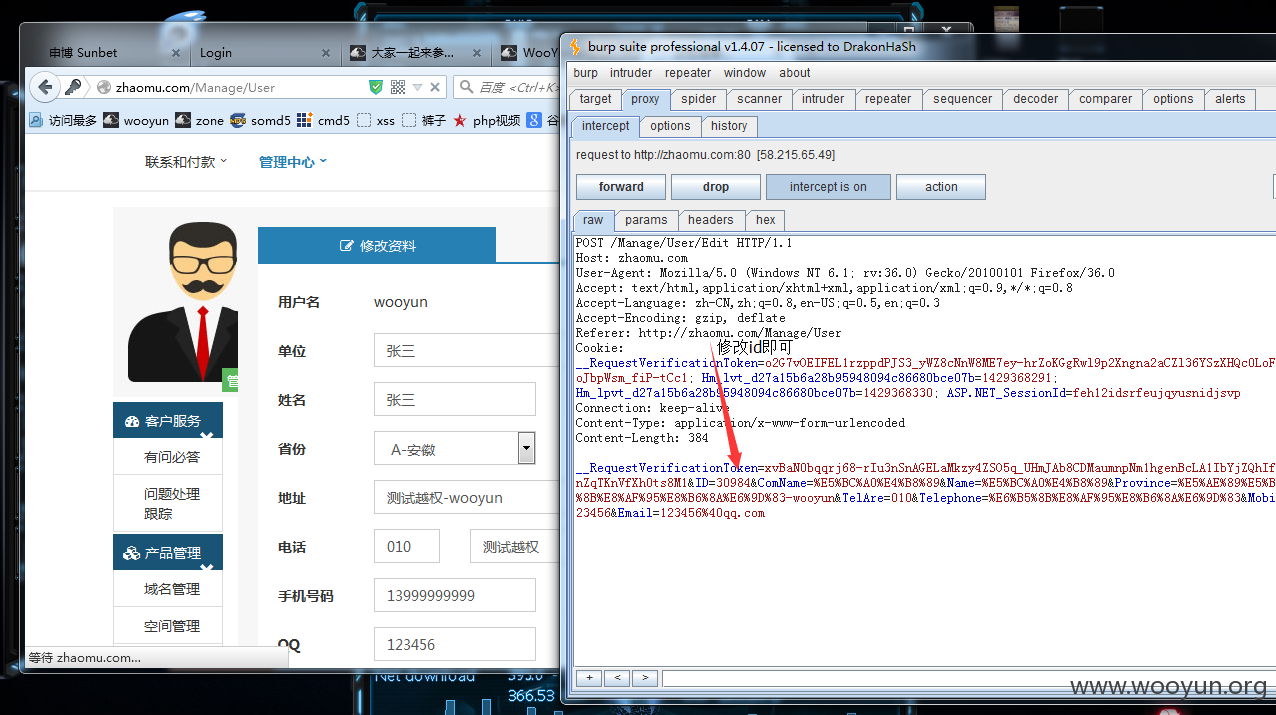
Task: Close the 大家一起来参 tab
Action: click(479, 53)
